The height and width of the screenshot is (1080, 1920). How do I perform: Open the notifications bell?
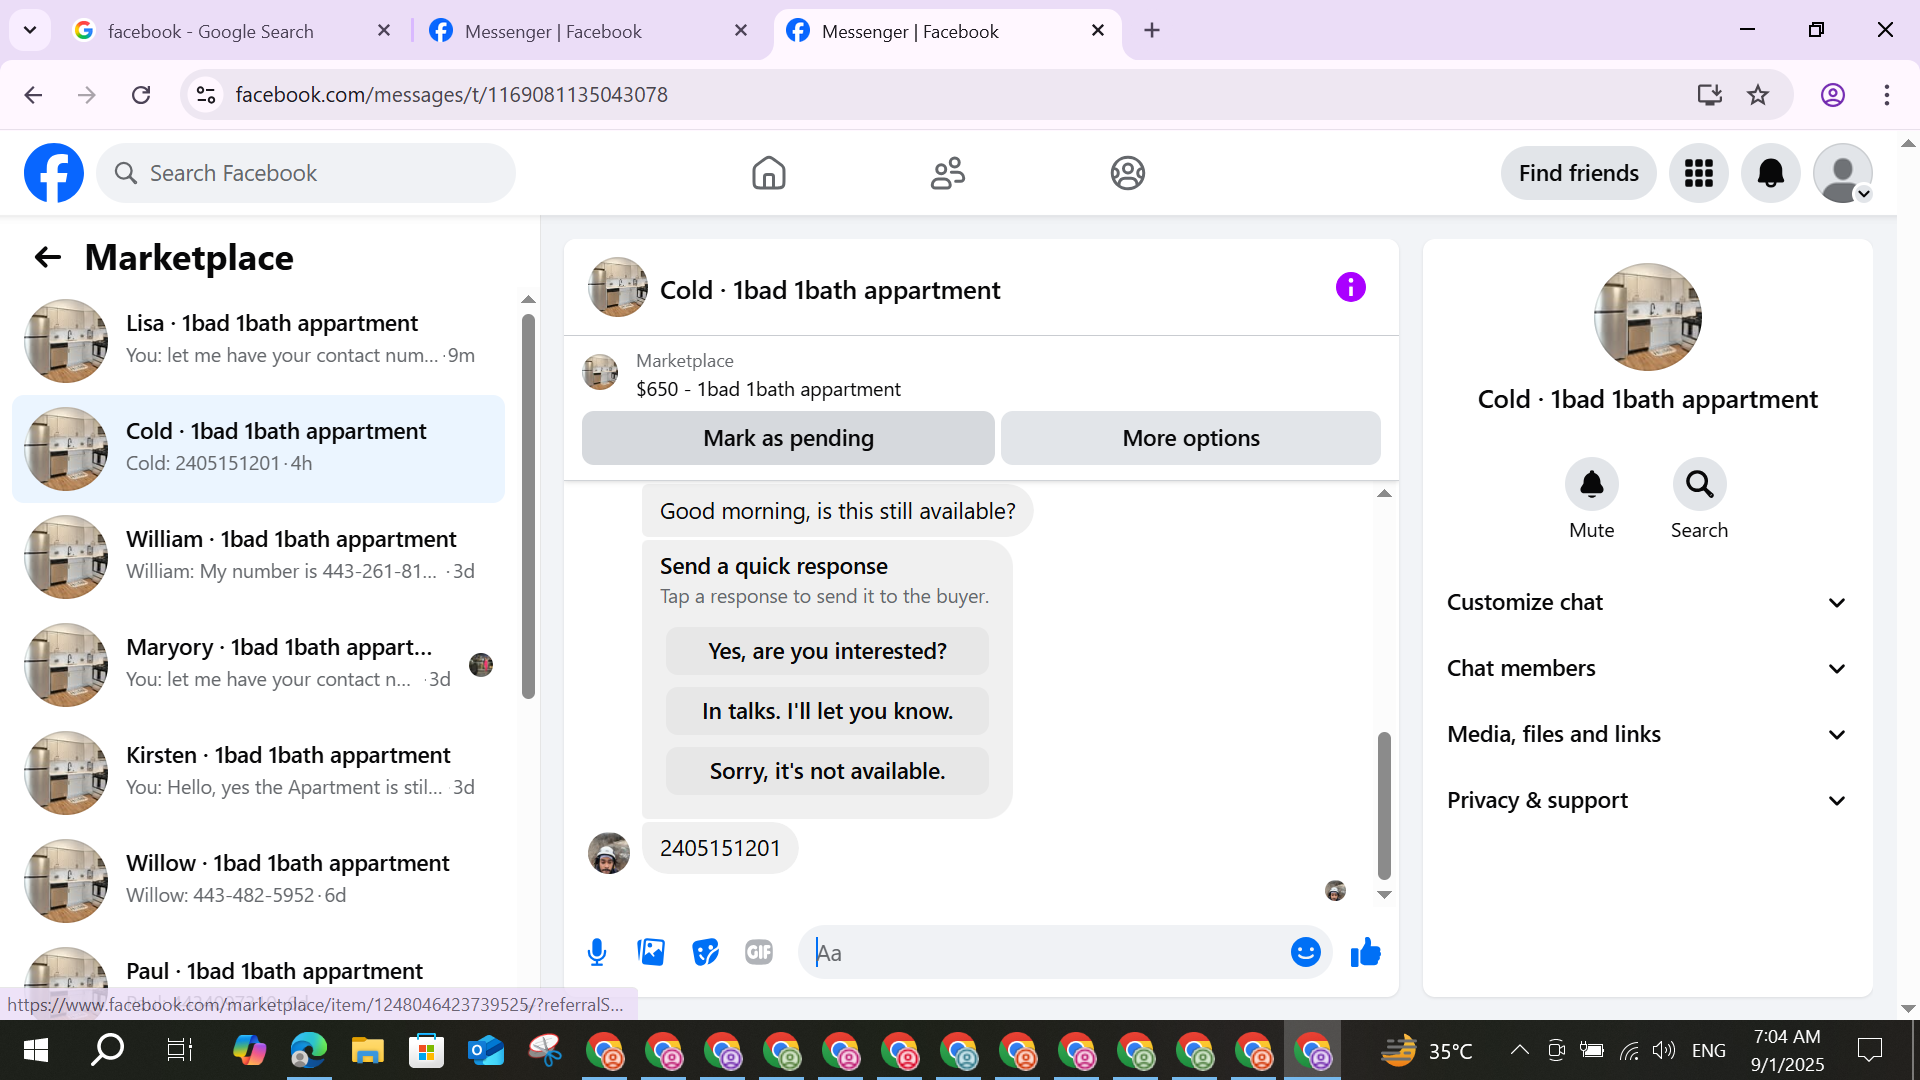[x=1770, y=173]
